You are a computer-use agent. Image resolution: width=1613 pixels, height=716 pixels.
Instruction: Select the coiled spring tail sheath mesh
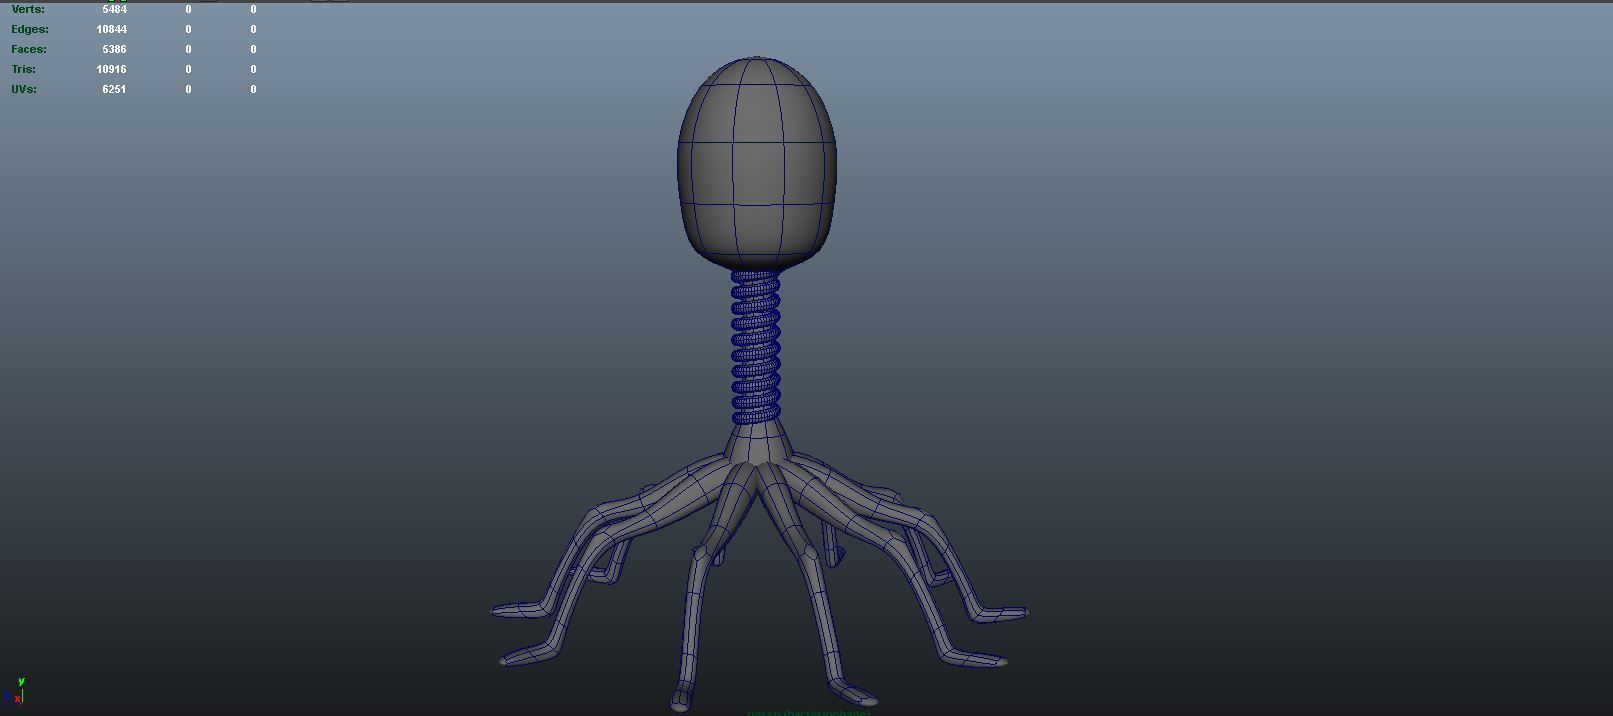tap(756, 347)
